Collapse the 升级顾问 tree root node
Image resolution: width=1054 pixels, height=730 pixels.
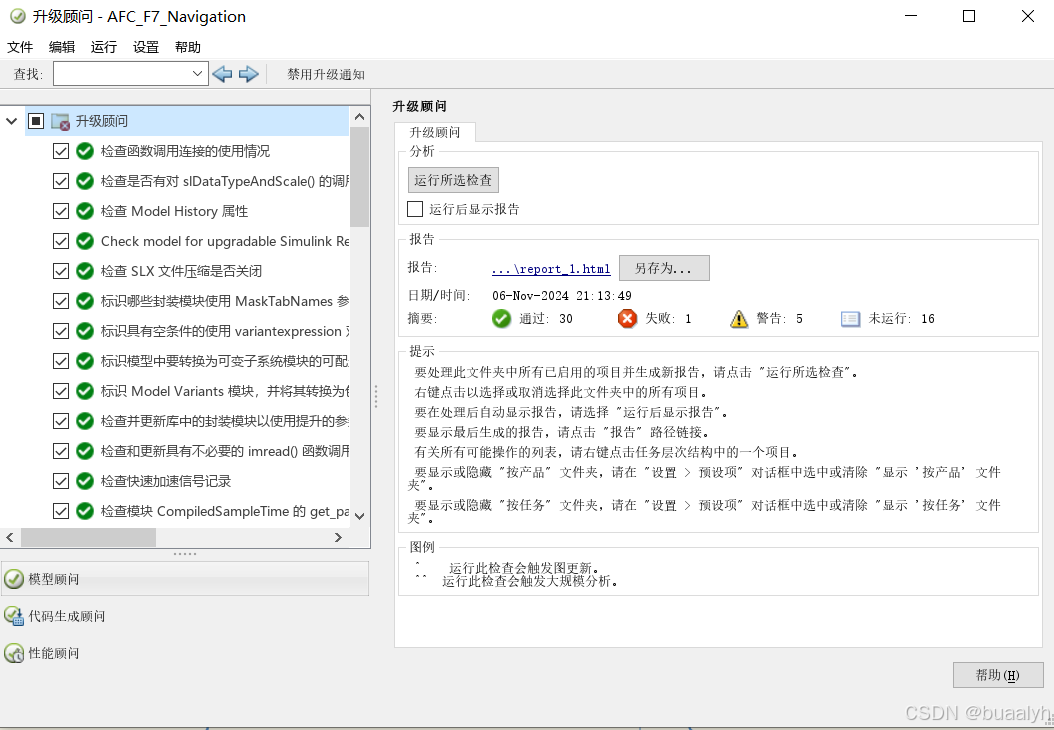click(11, 122)
